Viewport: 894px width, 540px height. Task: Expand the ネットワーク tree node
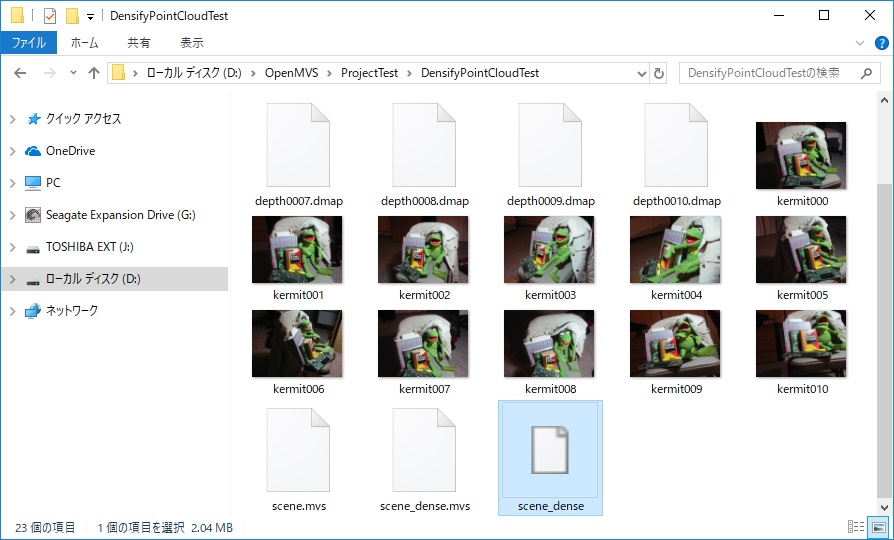click(x=13, y=311)
